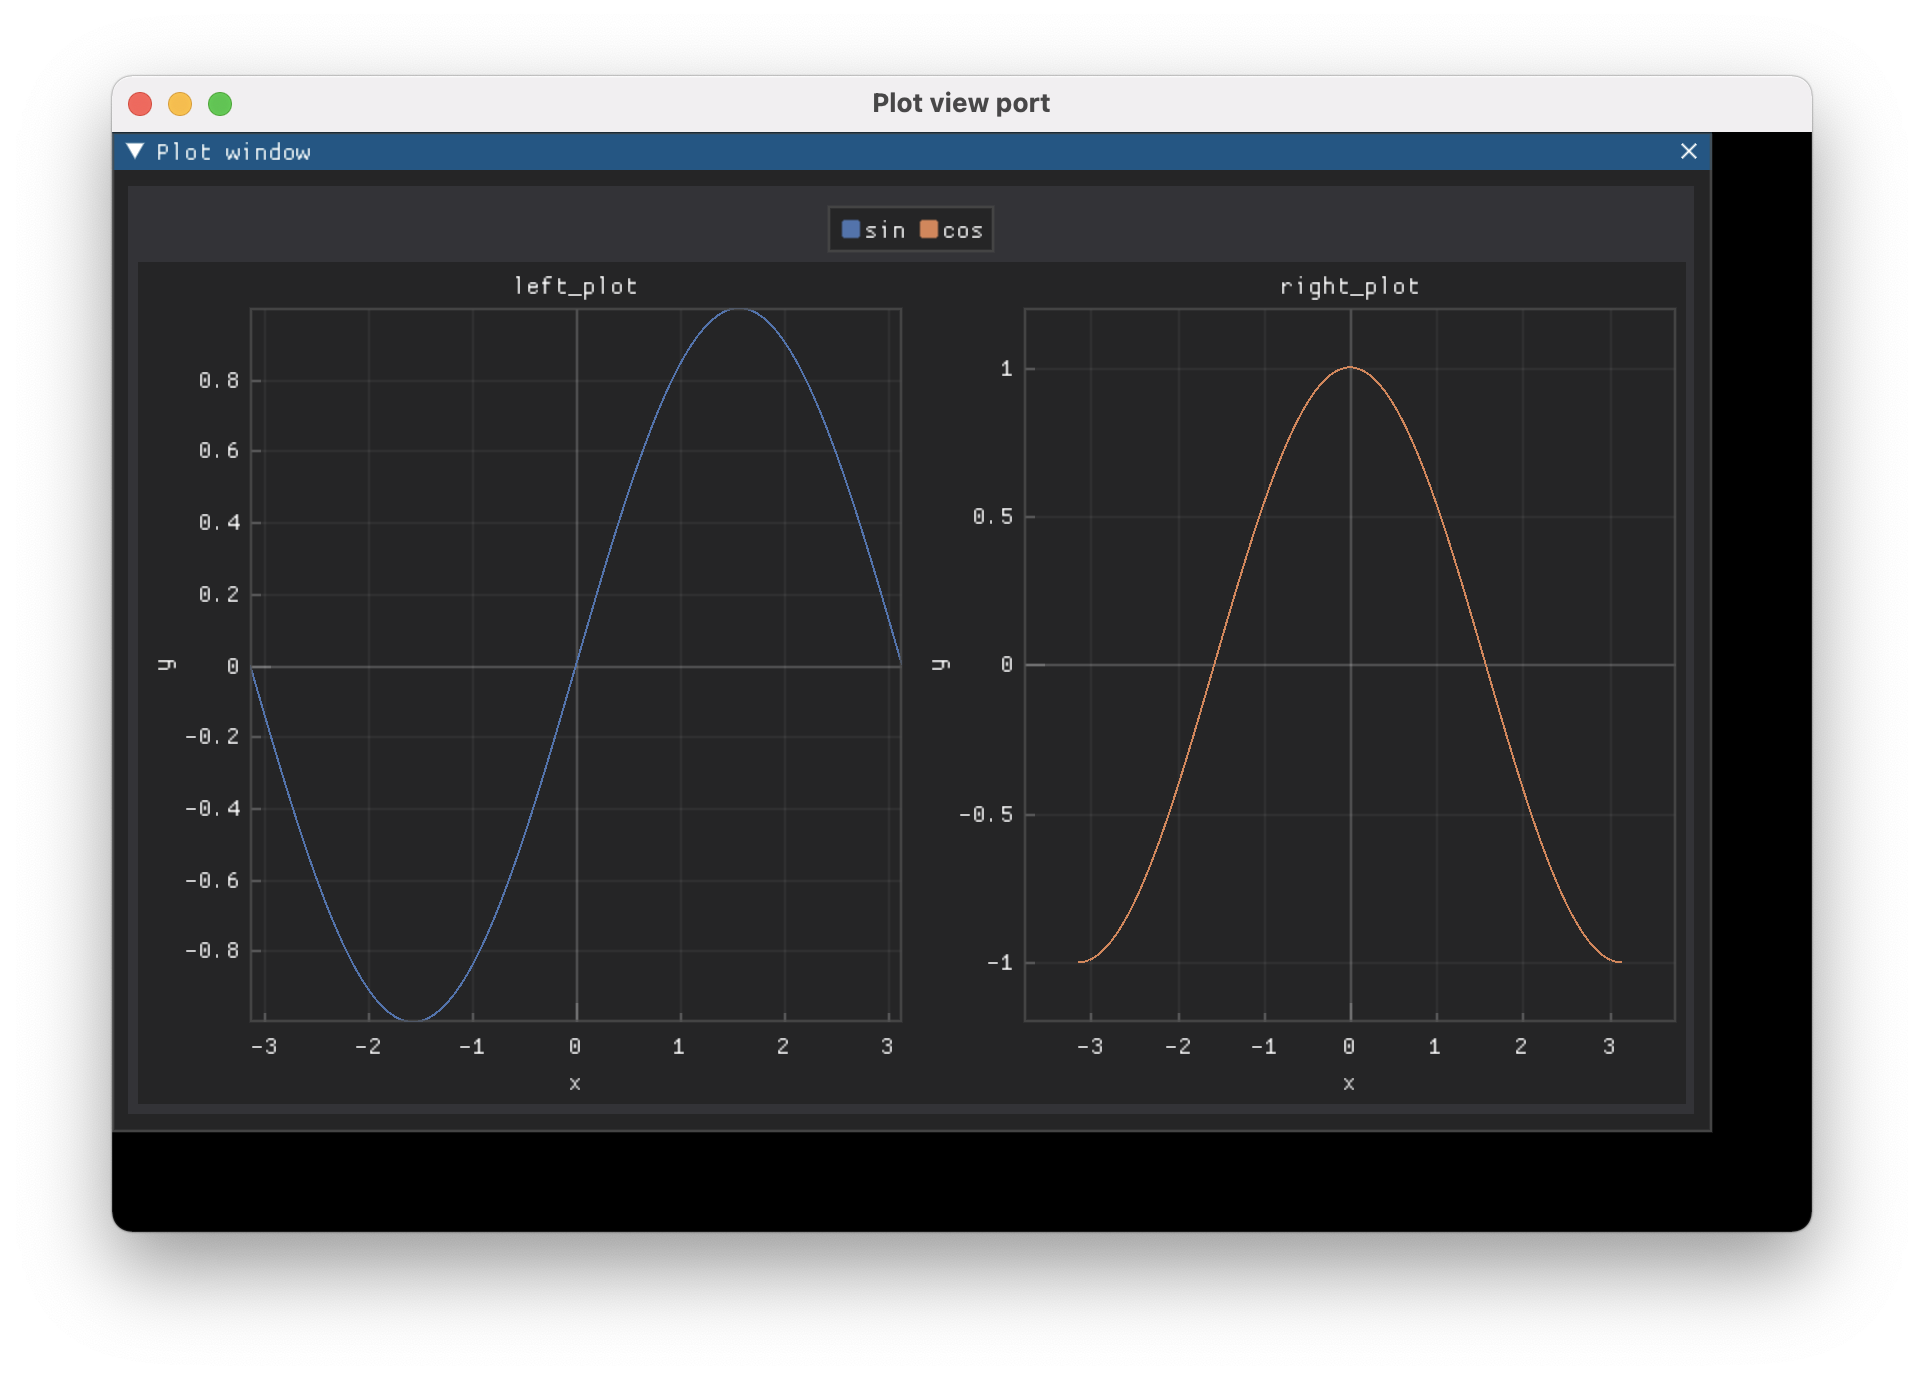The height and width of the screenshot is (1380, 1924).
Task: Click the -0.5 tick on right plot
Action: [986, 814]
